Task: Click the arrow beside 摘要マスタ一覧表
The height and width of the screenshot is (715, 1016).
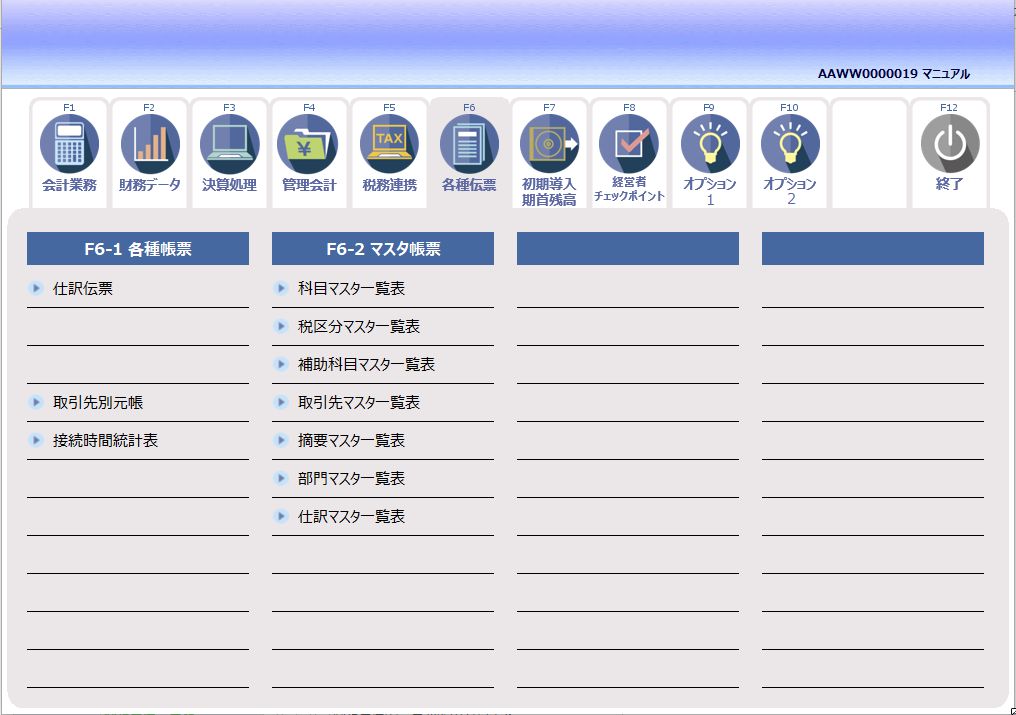Action: pyautogui.click(x=281, y=441)
